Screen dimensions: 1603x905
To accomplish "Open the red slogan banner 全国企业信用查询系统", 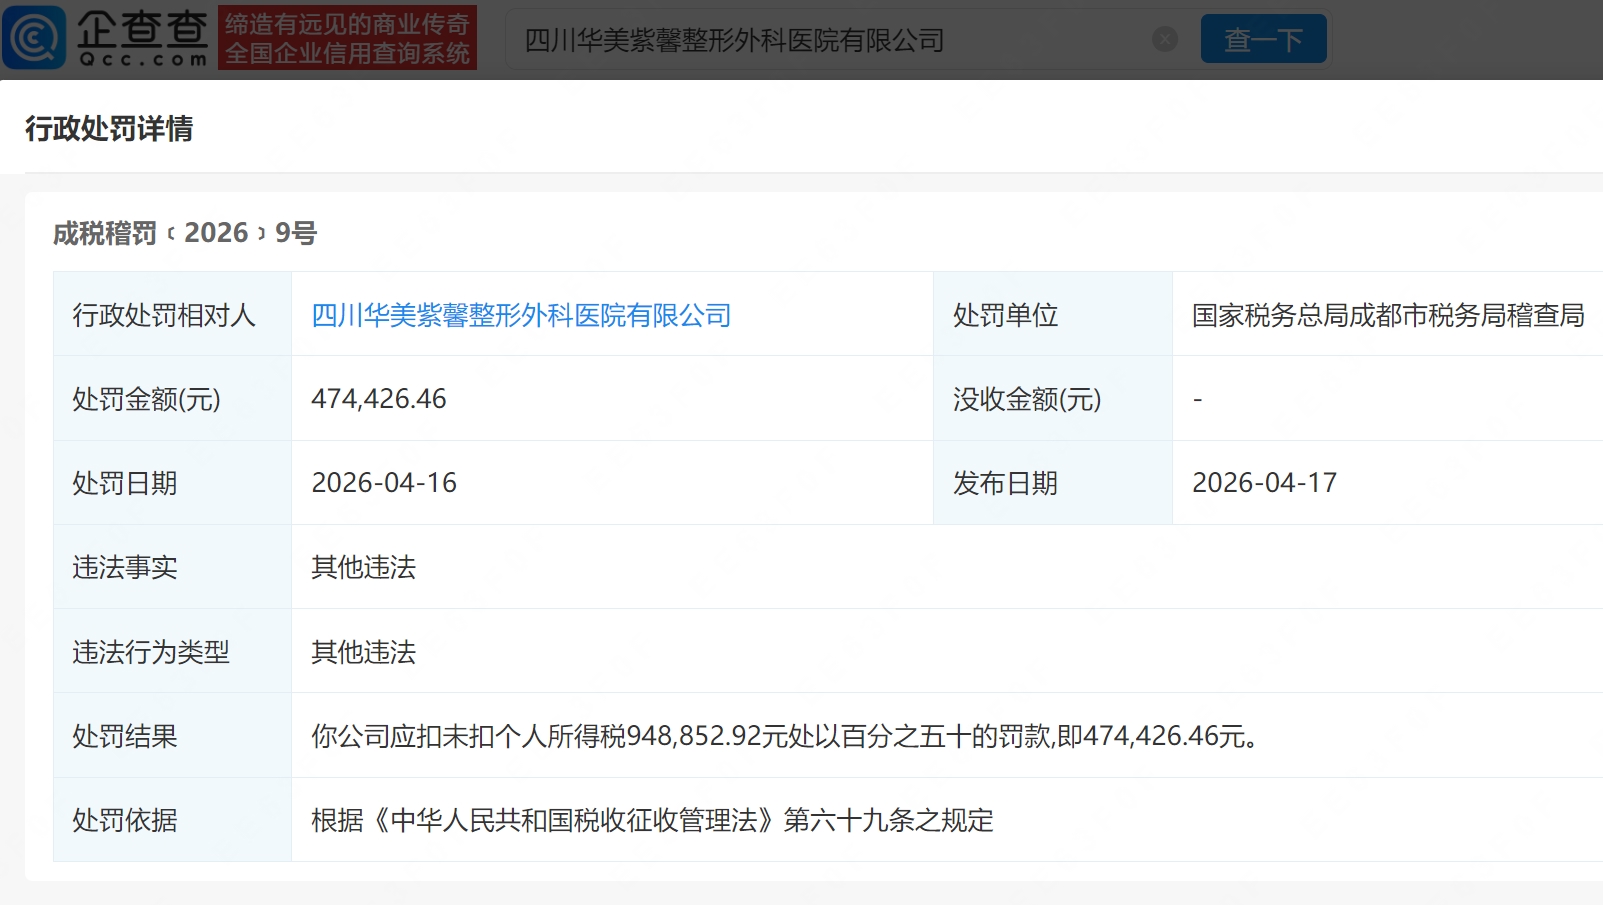I will click(347, 38).
